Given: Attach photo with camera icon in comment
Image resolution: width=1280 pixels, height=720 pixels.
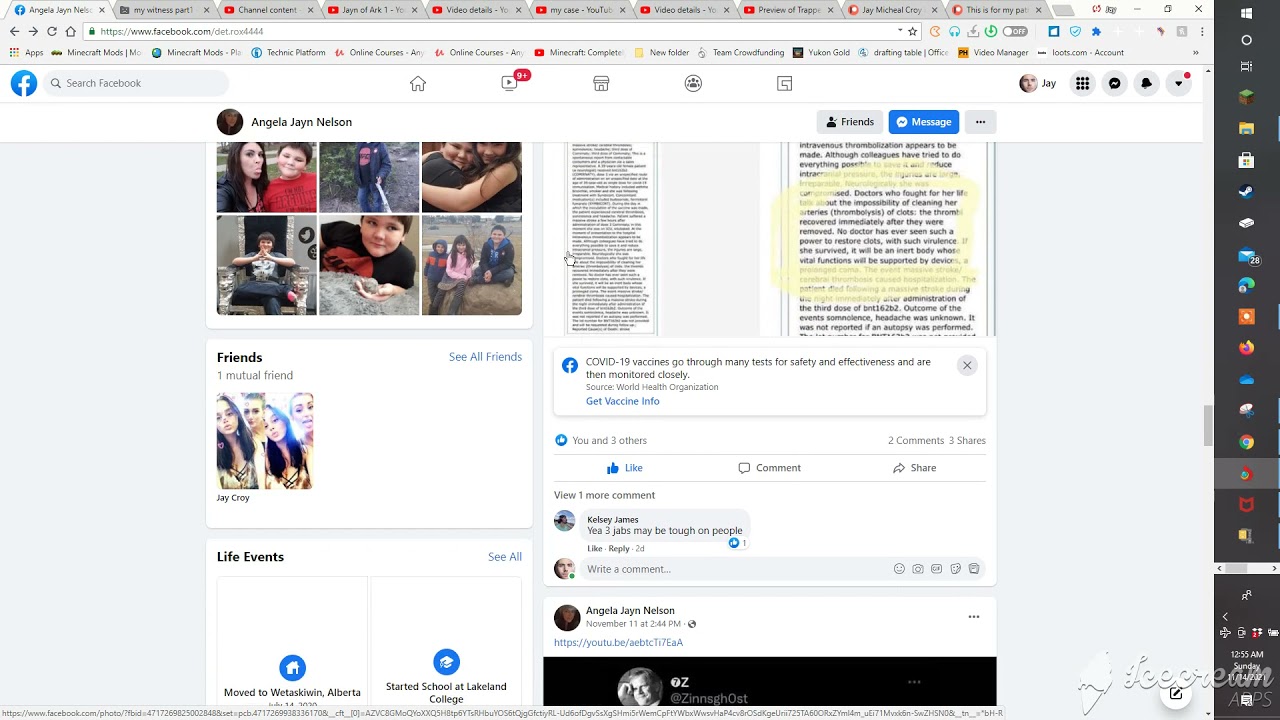Looking at the screenshot, I should click(918, 569).
